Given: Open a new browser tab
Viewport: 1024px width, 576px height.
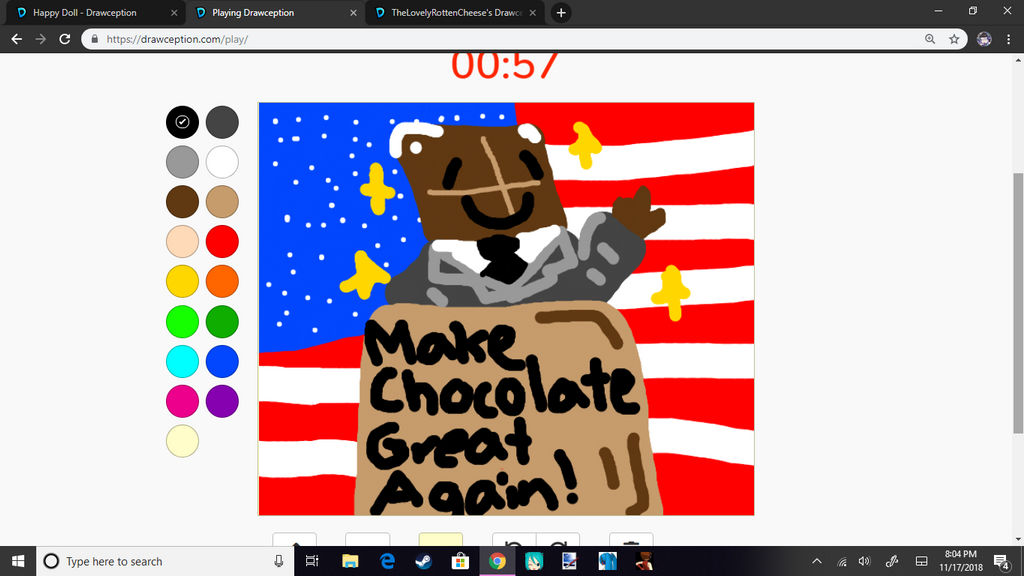Looking at the screenshot, I should point(561,13).
